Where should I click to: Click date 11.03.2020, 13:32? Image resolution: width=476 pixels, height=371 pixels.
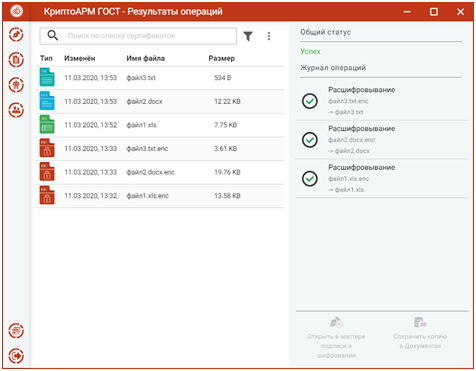(91, 196)
